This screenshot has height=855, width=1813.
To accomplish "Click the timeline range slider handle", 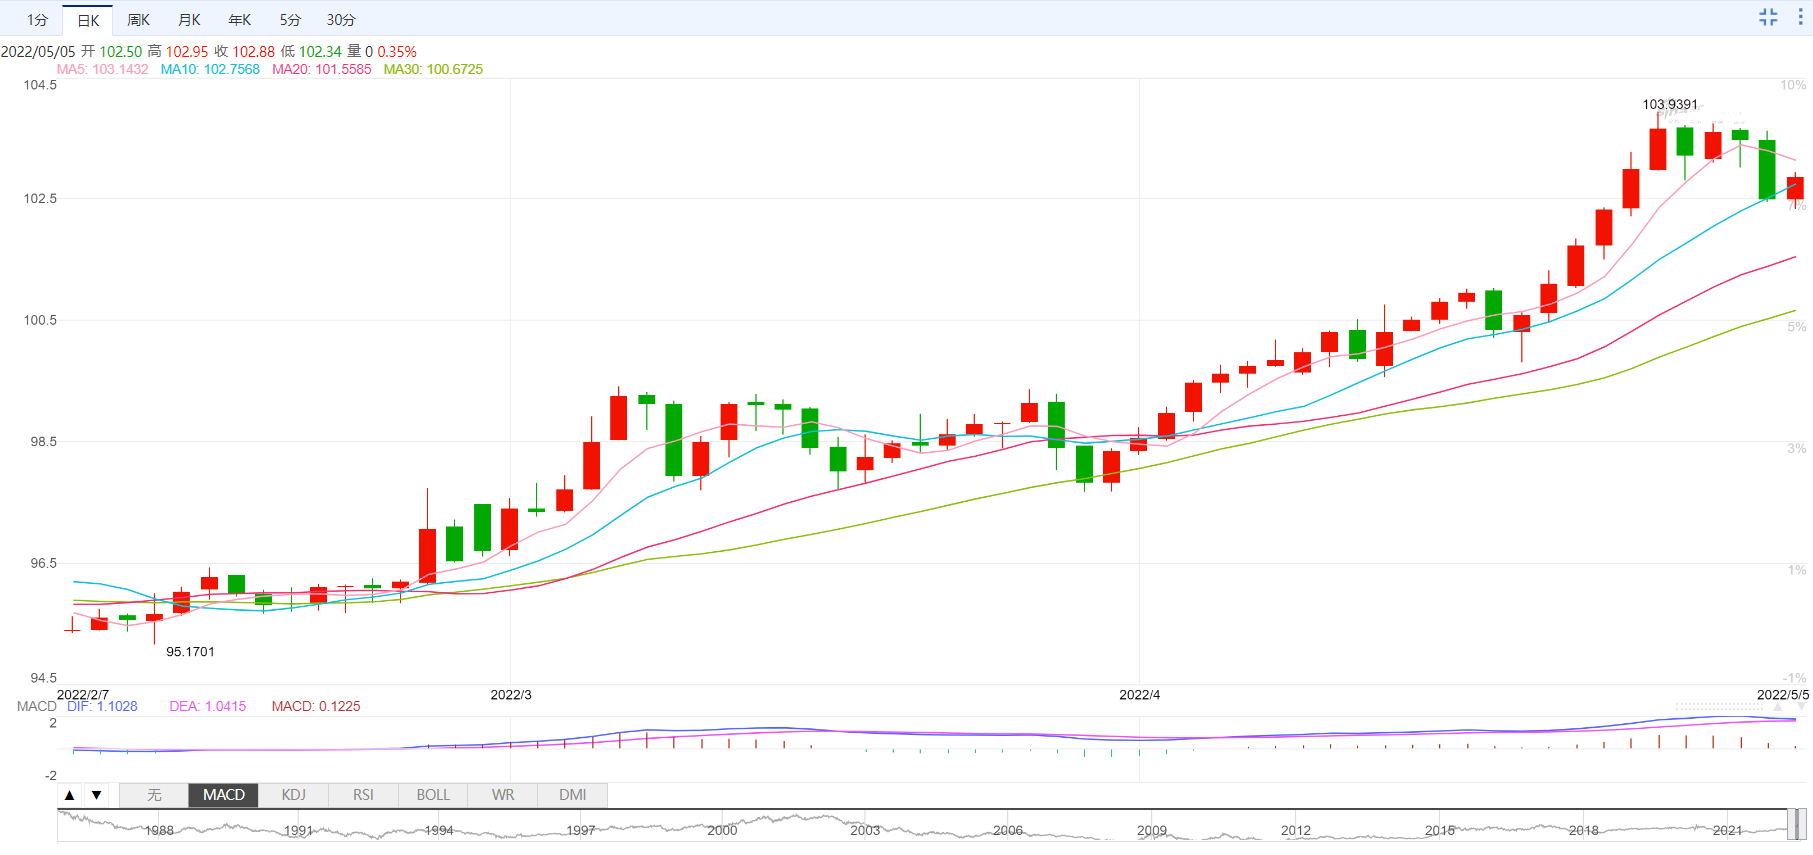I will [x=1799, y=824].
